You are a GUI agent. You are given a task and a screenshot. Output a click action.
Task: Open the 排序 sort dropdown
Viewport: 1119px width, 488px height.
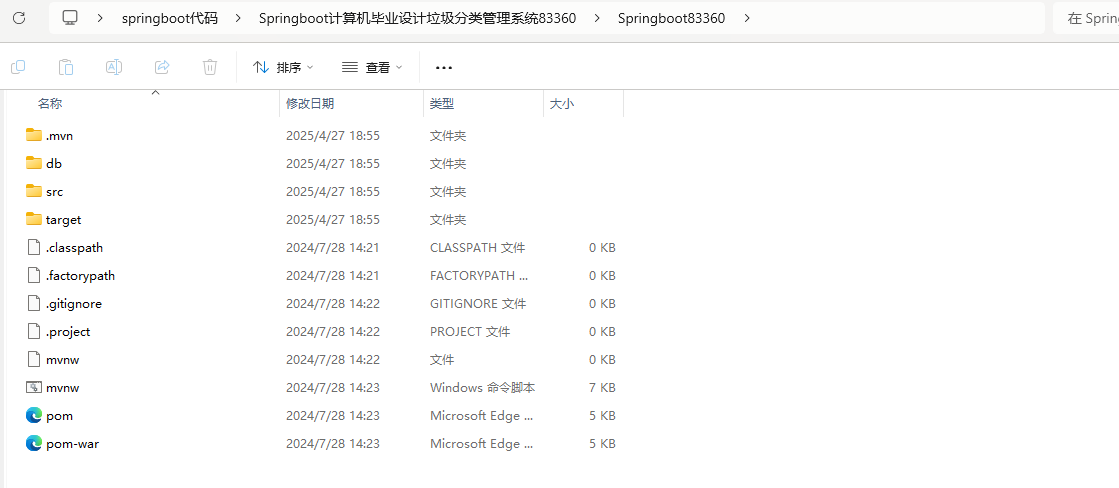pyautogui.click(x=283, y=68)
